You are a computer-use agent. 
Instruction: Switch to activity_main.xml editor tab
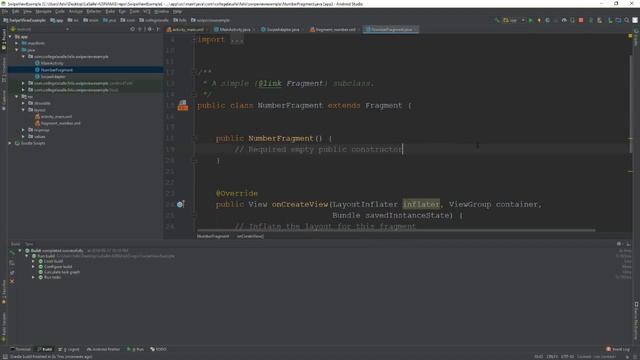click(x=187, y=29)
